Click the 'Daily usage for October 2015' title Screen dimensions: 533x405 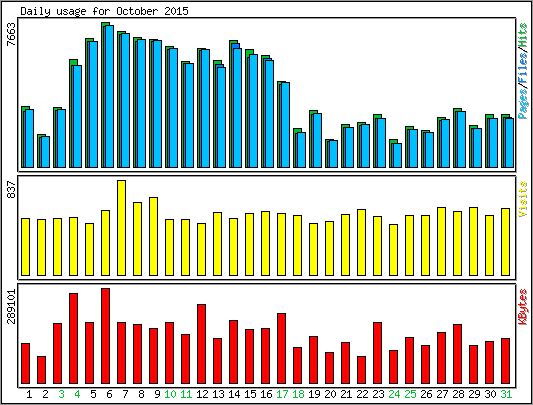pyautogui.click(x=104, y=11)
